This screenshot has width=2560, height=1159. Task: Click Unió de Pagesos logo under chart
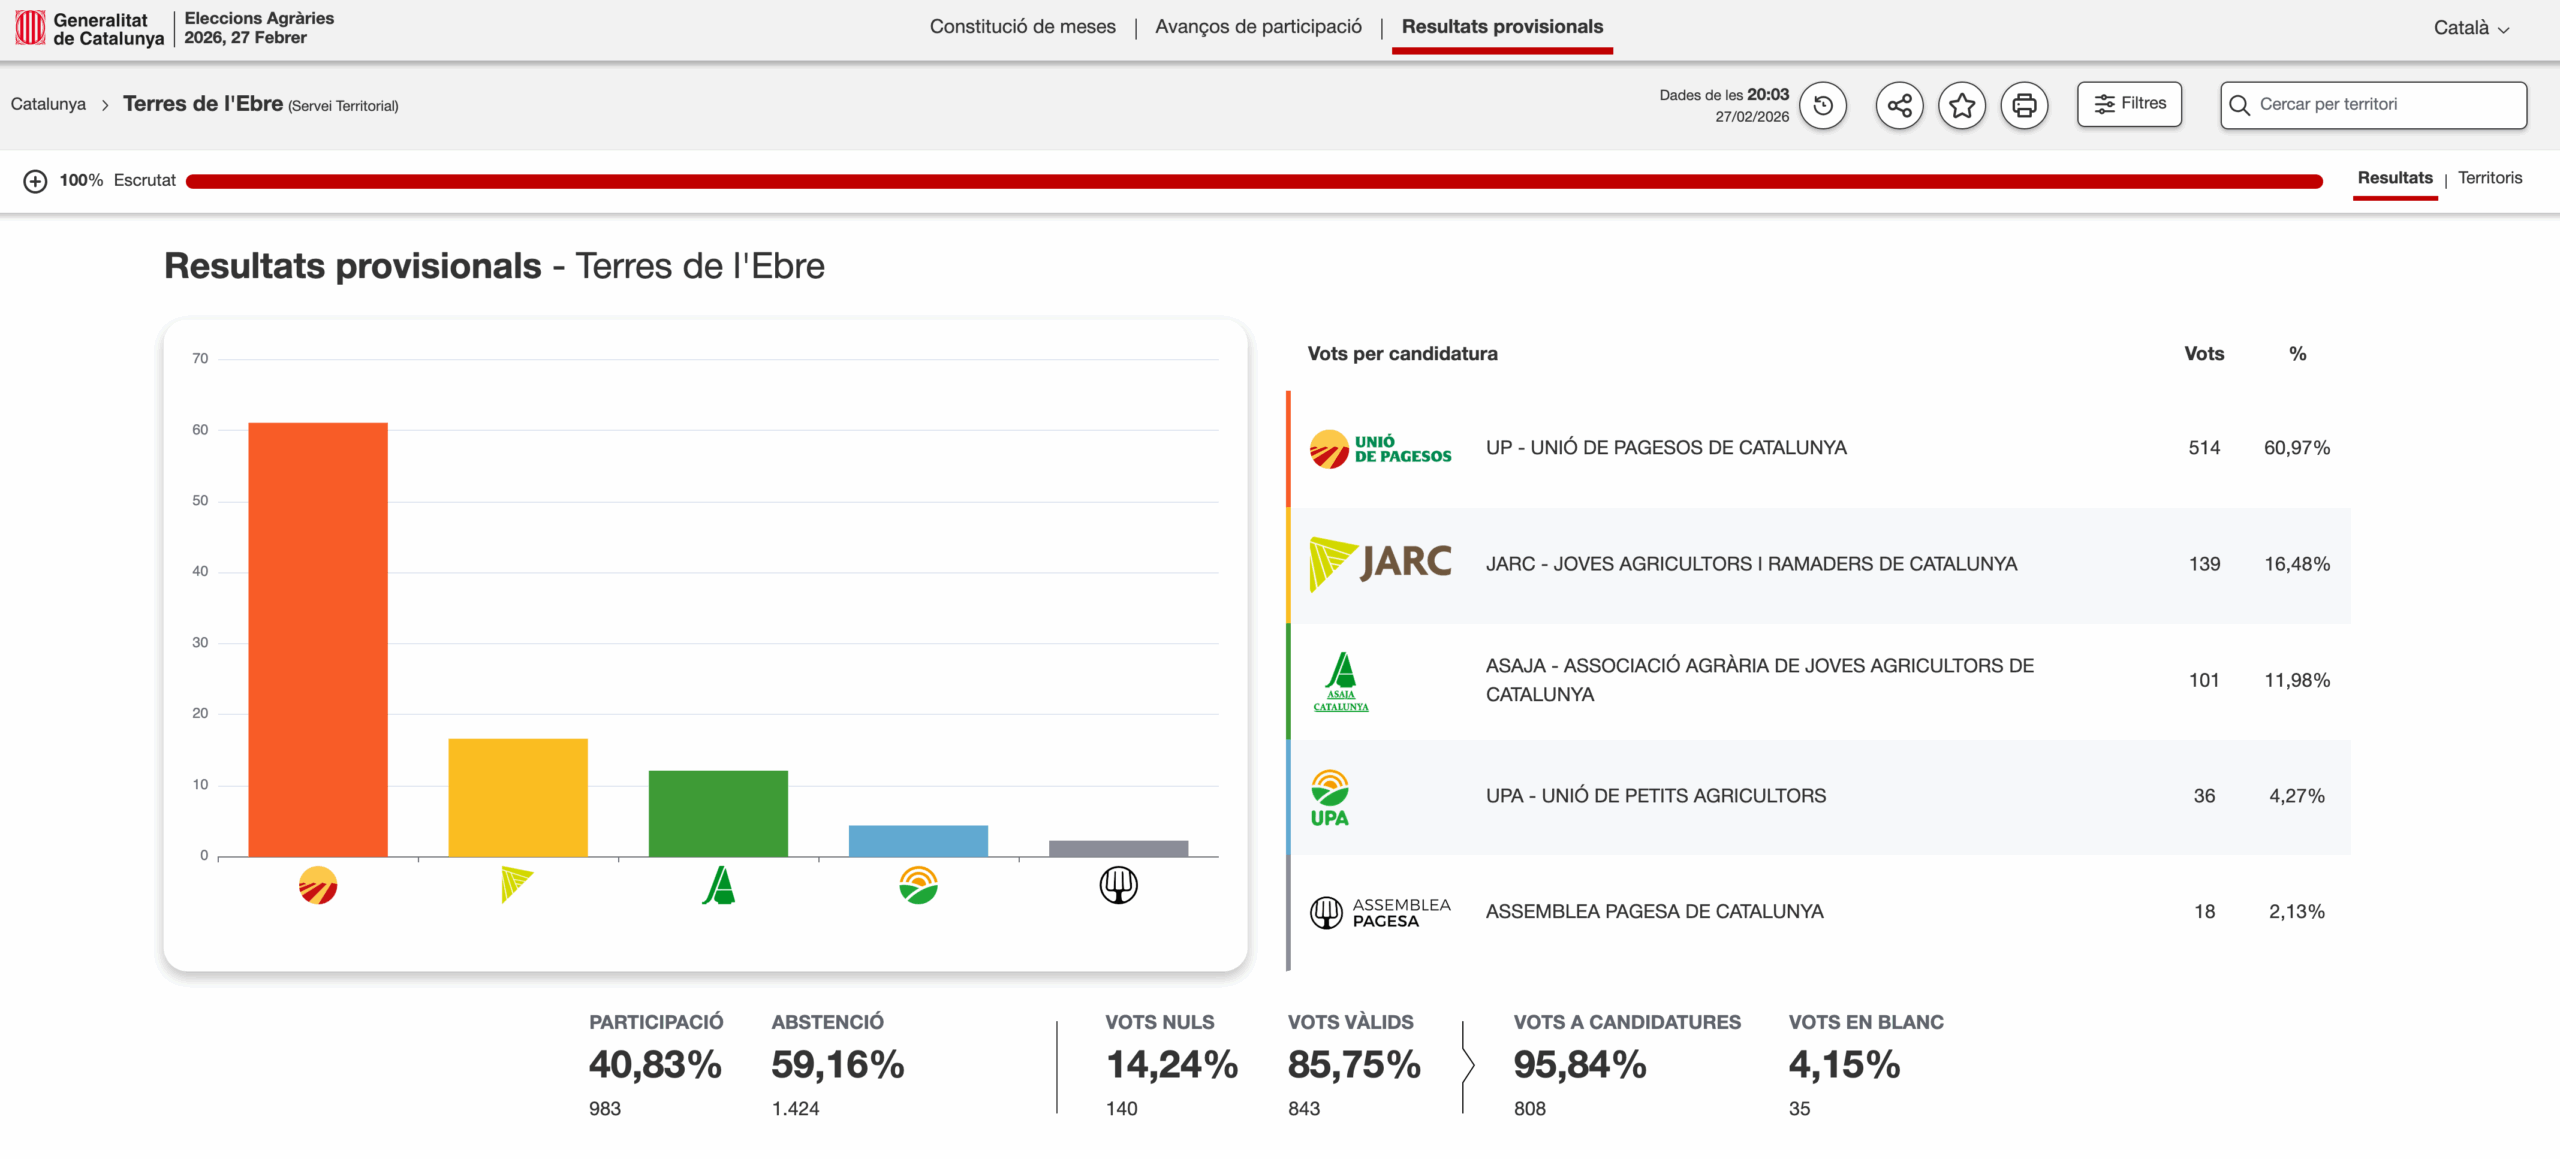318,886
